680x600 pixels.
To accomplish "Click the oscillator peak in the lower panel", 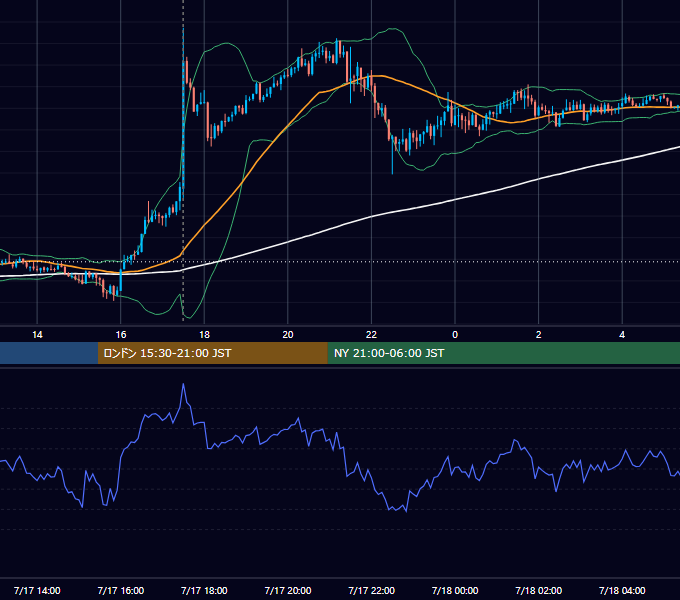I will coord(183,384).
